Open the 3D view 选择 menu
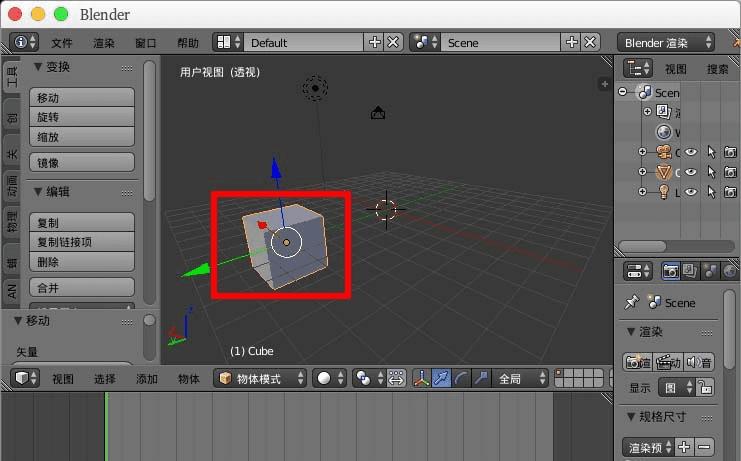741x461 pixels. tap(105, 379)
